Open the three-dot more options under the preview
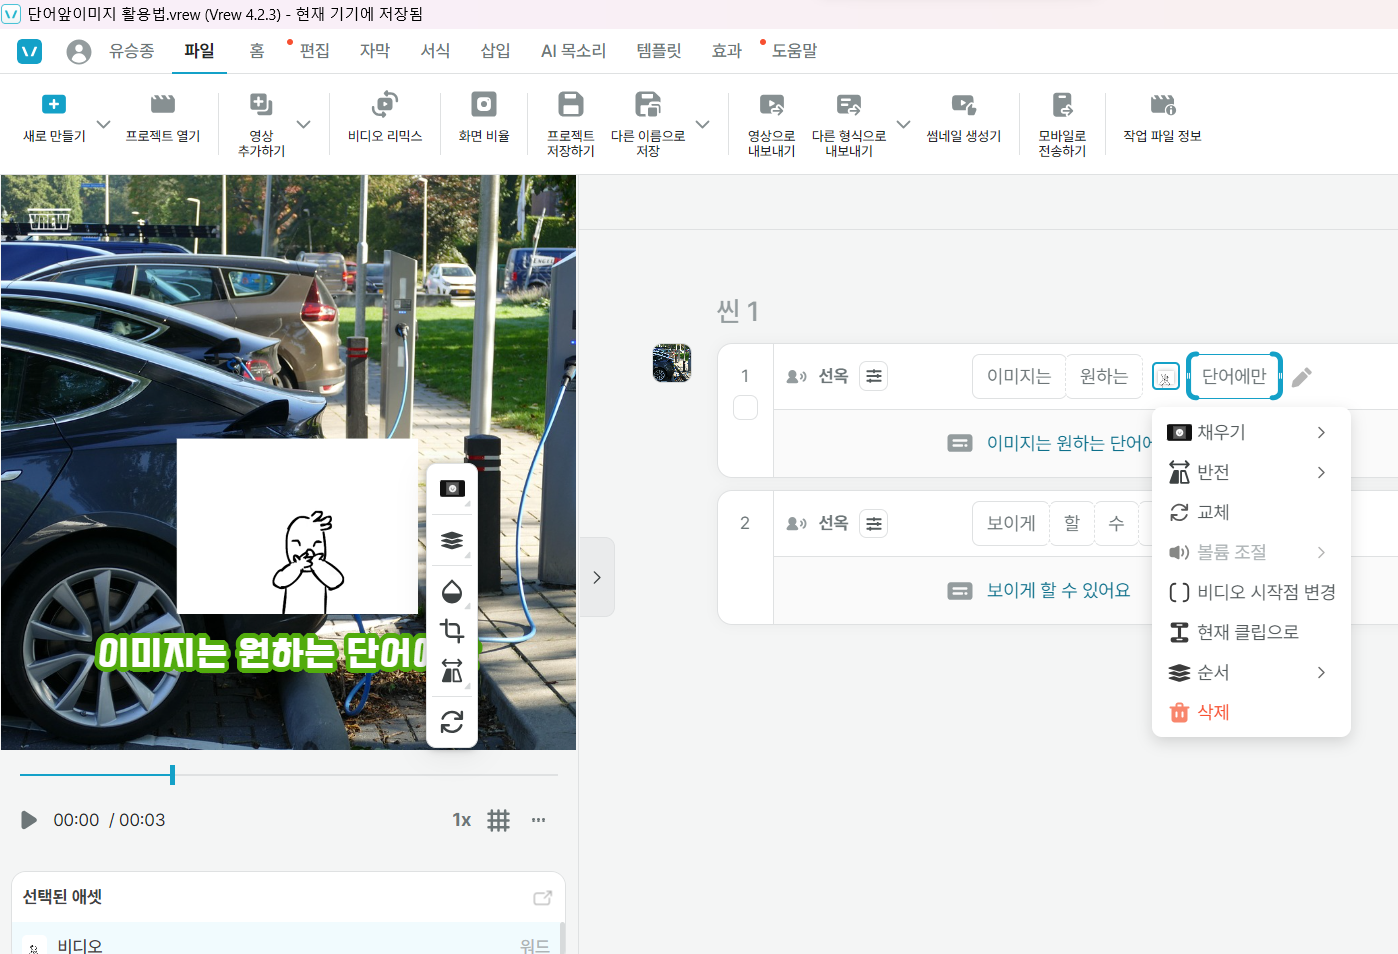1398x954 pixels. [x=539, y=820]
